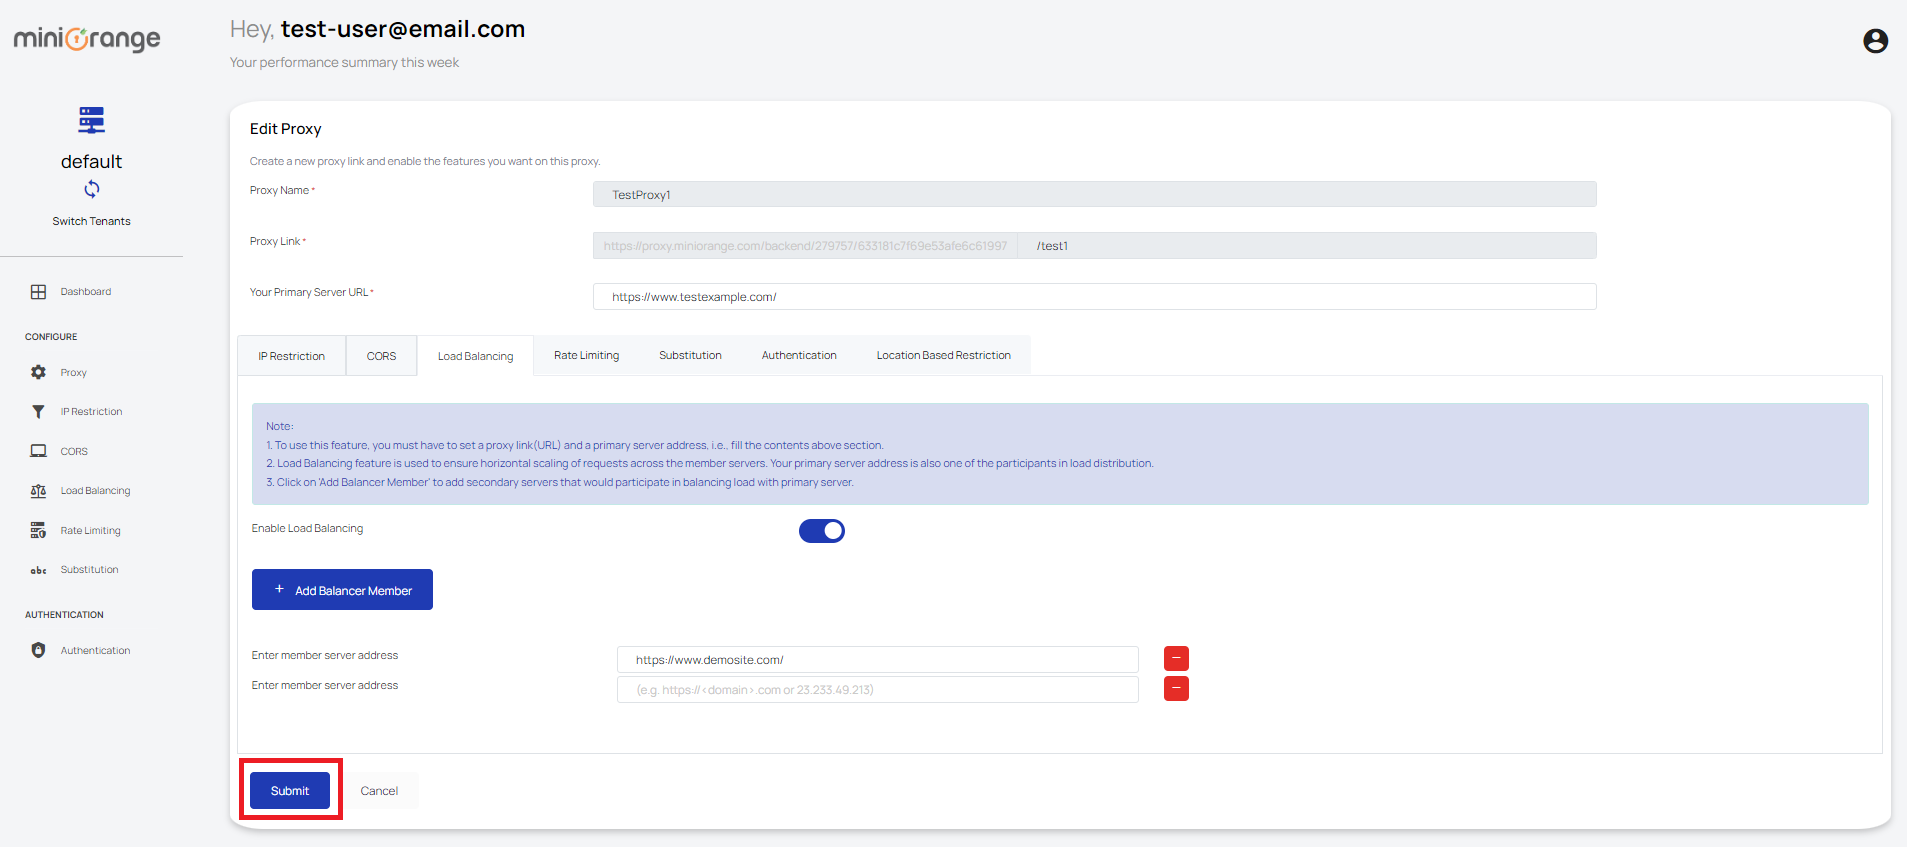The image size is (1907, 847).
Task: Click the Rate Limiting sidebar icon
Action: [38, 530]
